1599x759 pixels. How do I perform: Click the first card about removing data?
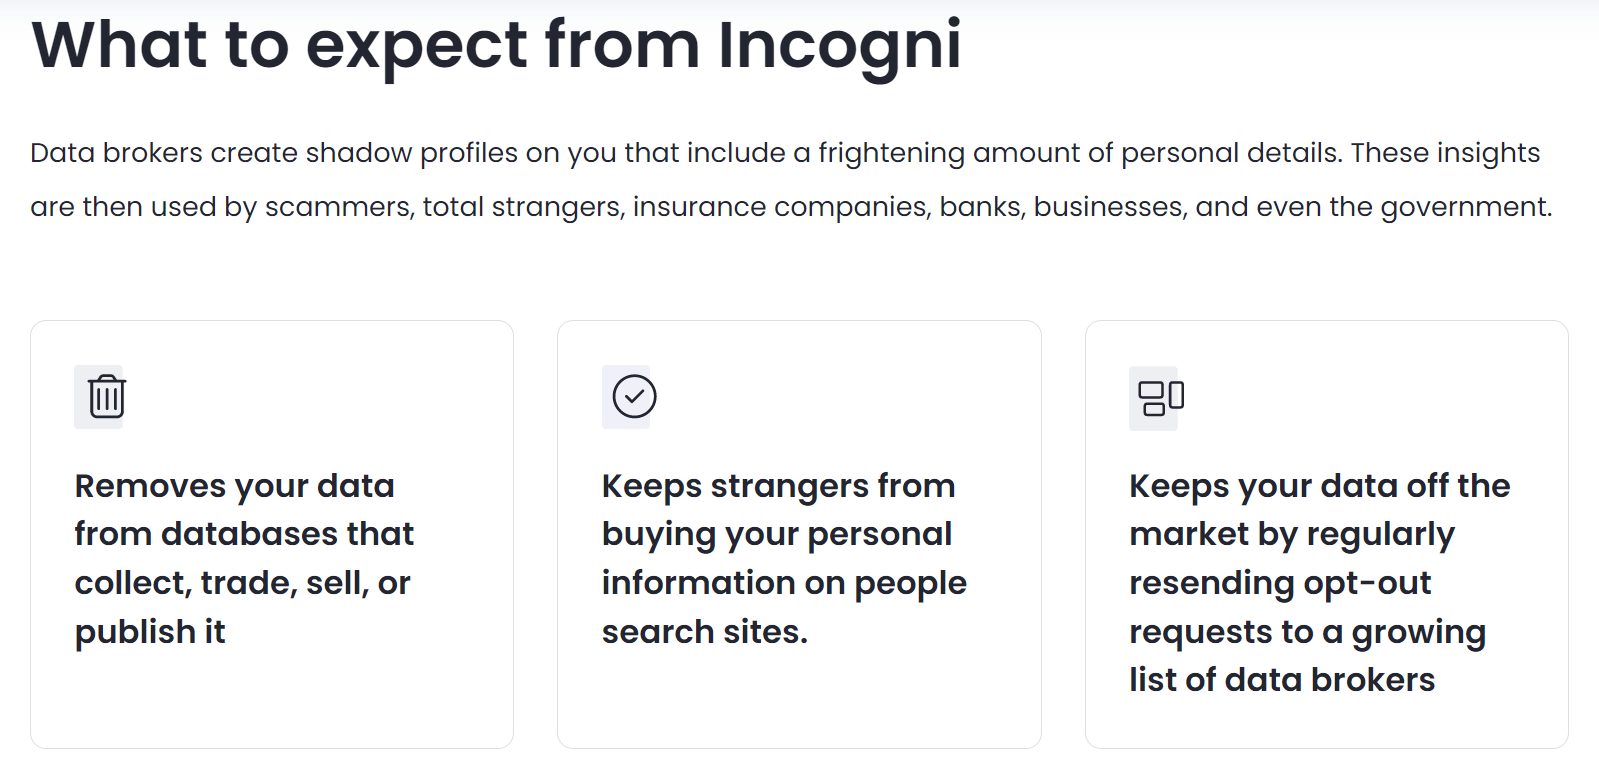[x=272, y=534]
